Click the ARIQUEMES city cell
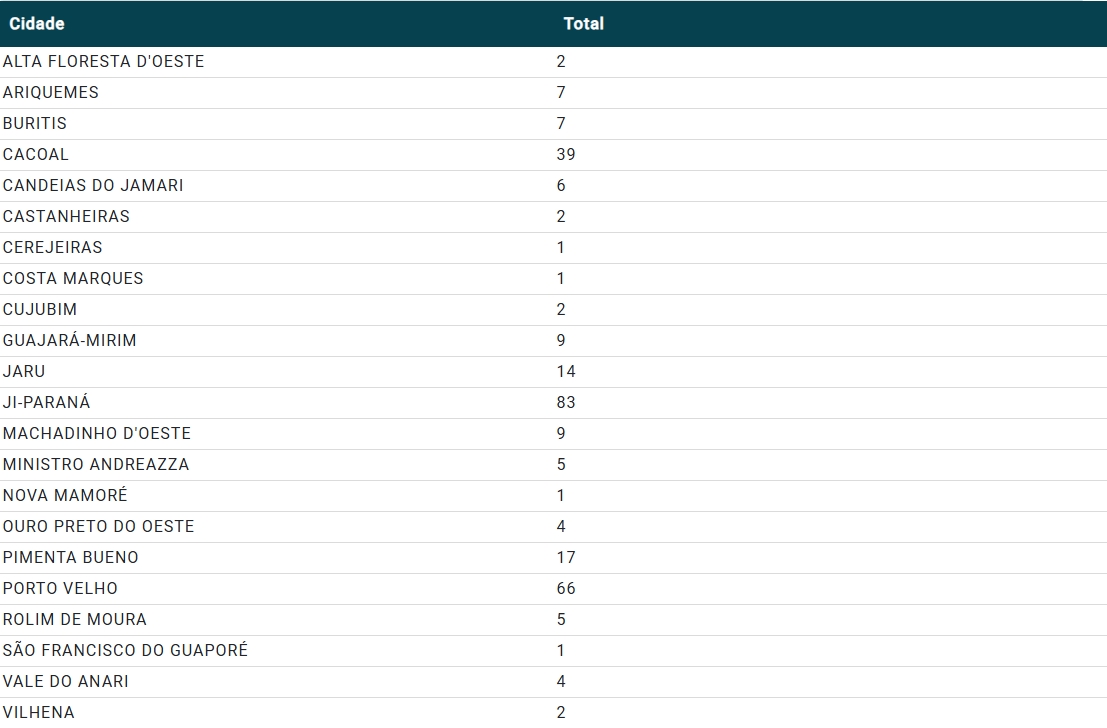 pyautogui.click(x=51, y=93)
